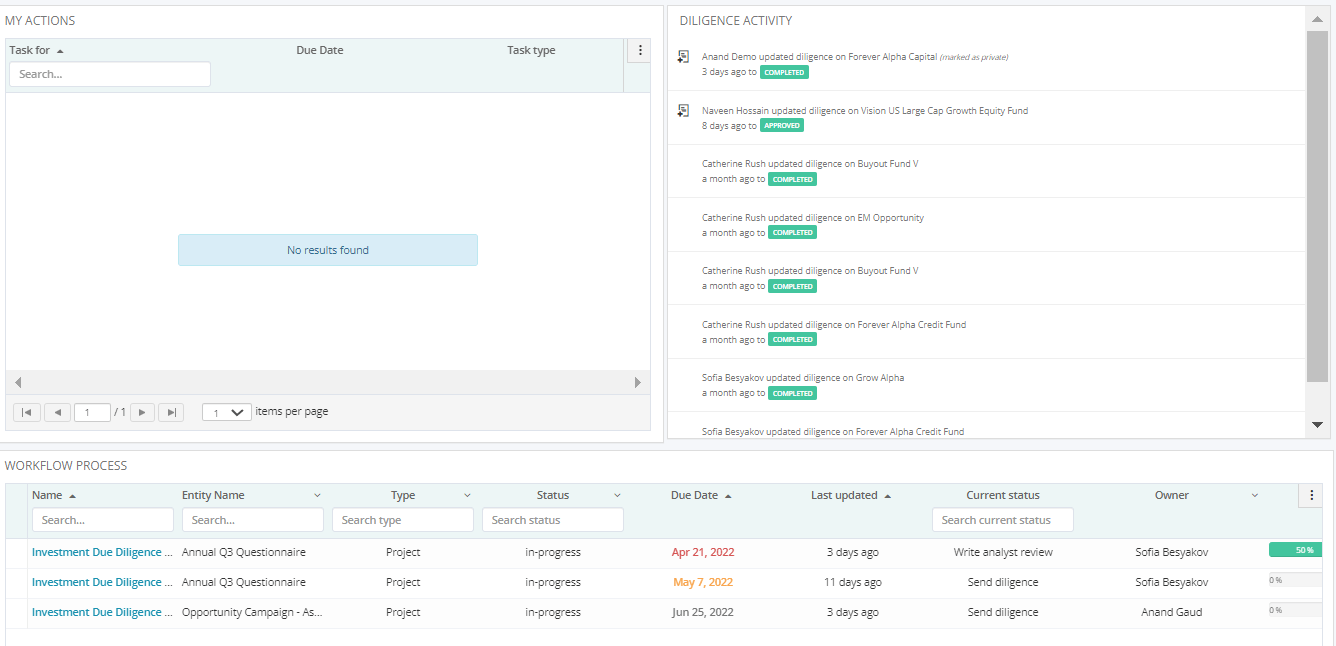Click the right scroll arrow in My Actions panel
This screenshot has height=646, width=1336.
(638, 382)
